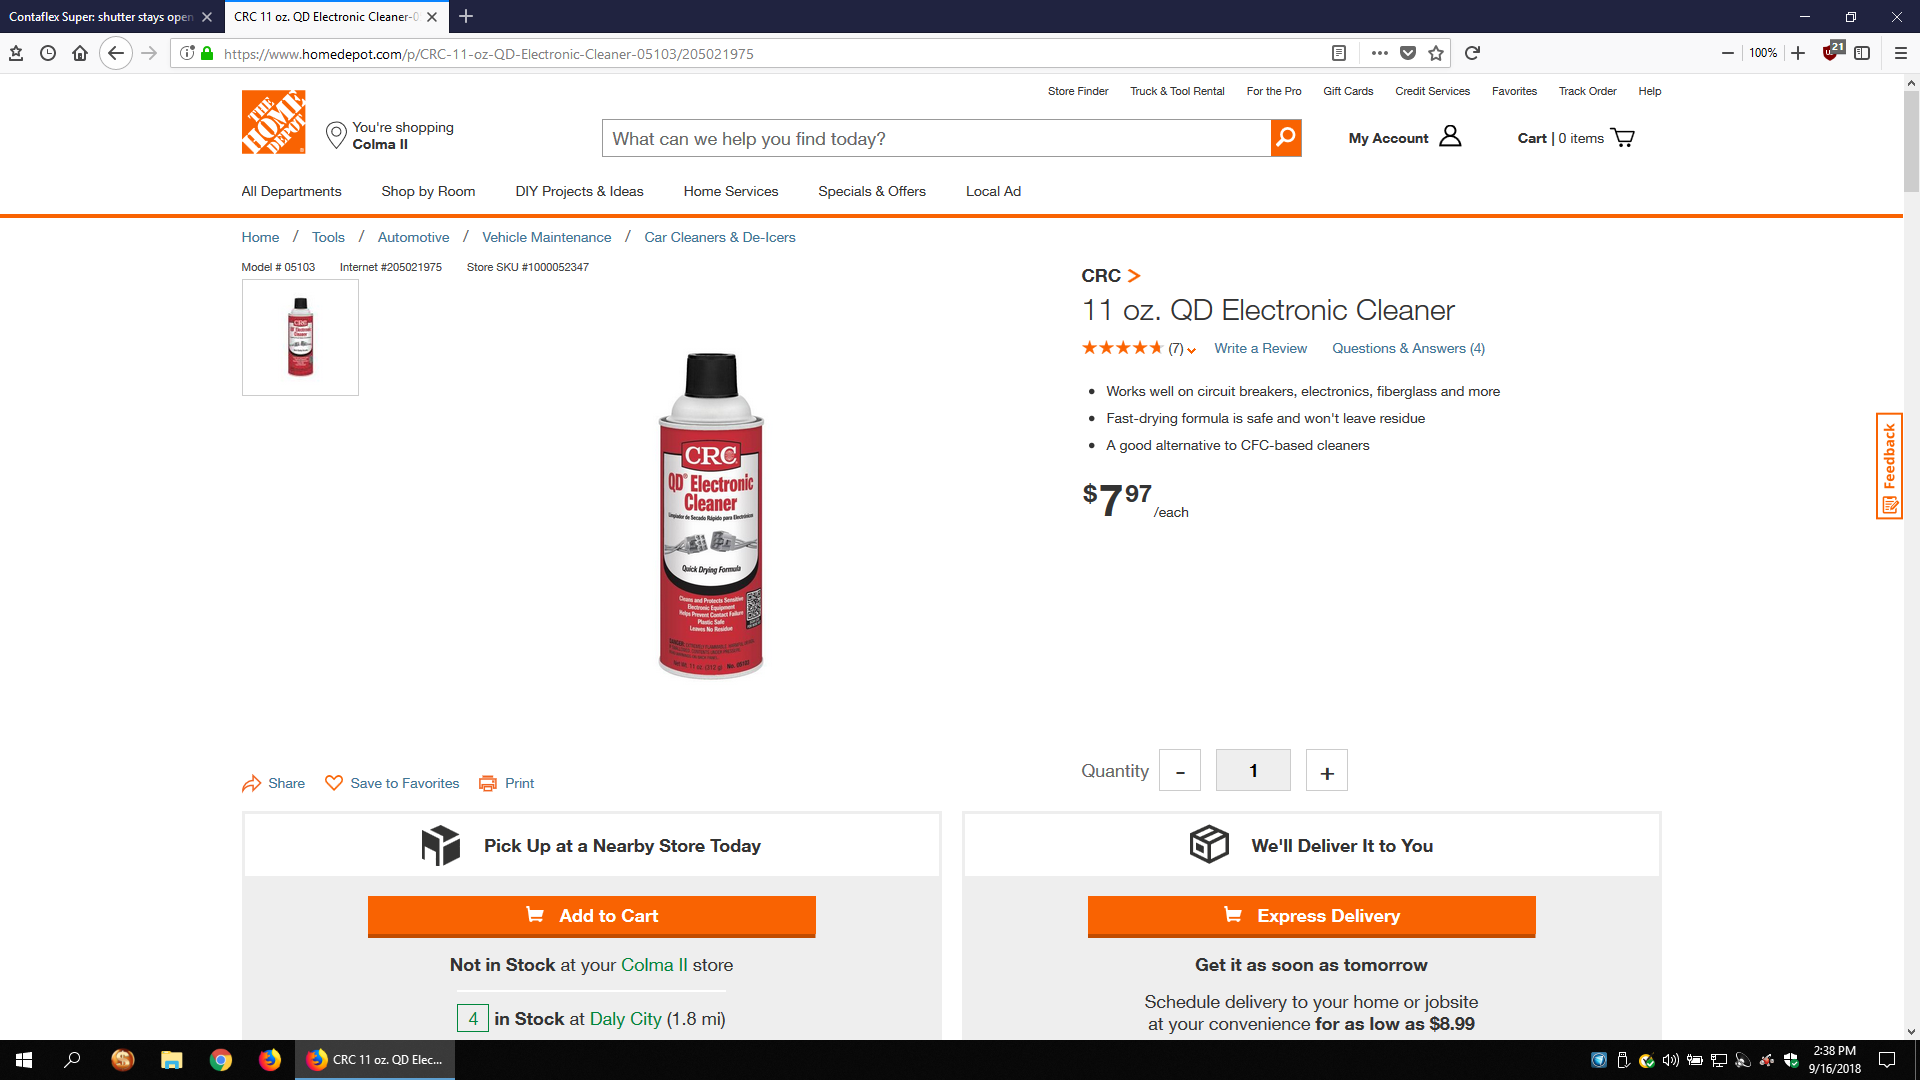The height and width of the screenshot is (1080, 1920).
Task: Click the orange search magnifier button
Action: pos(1286,138)
